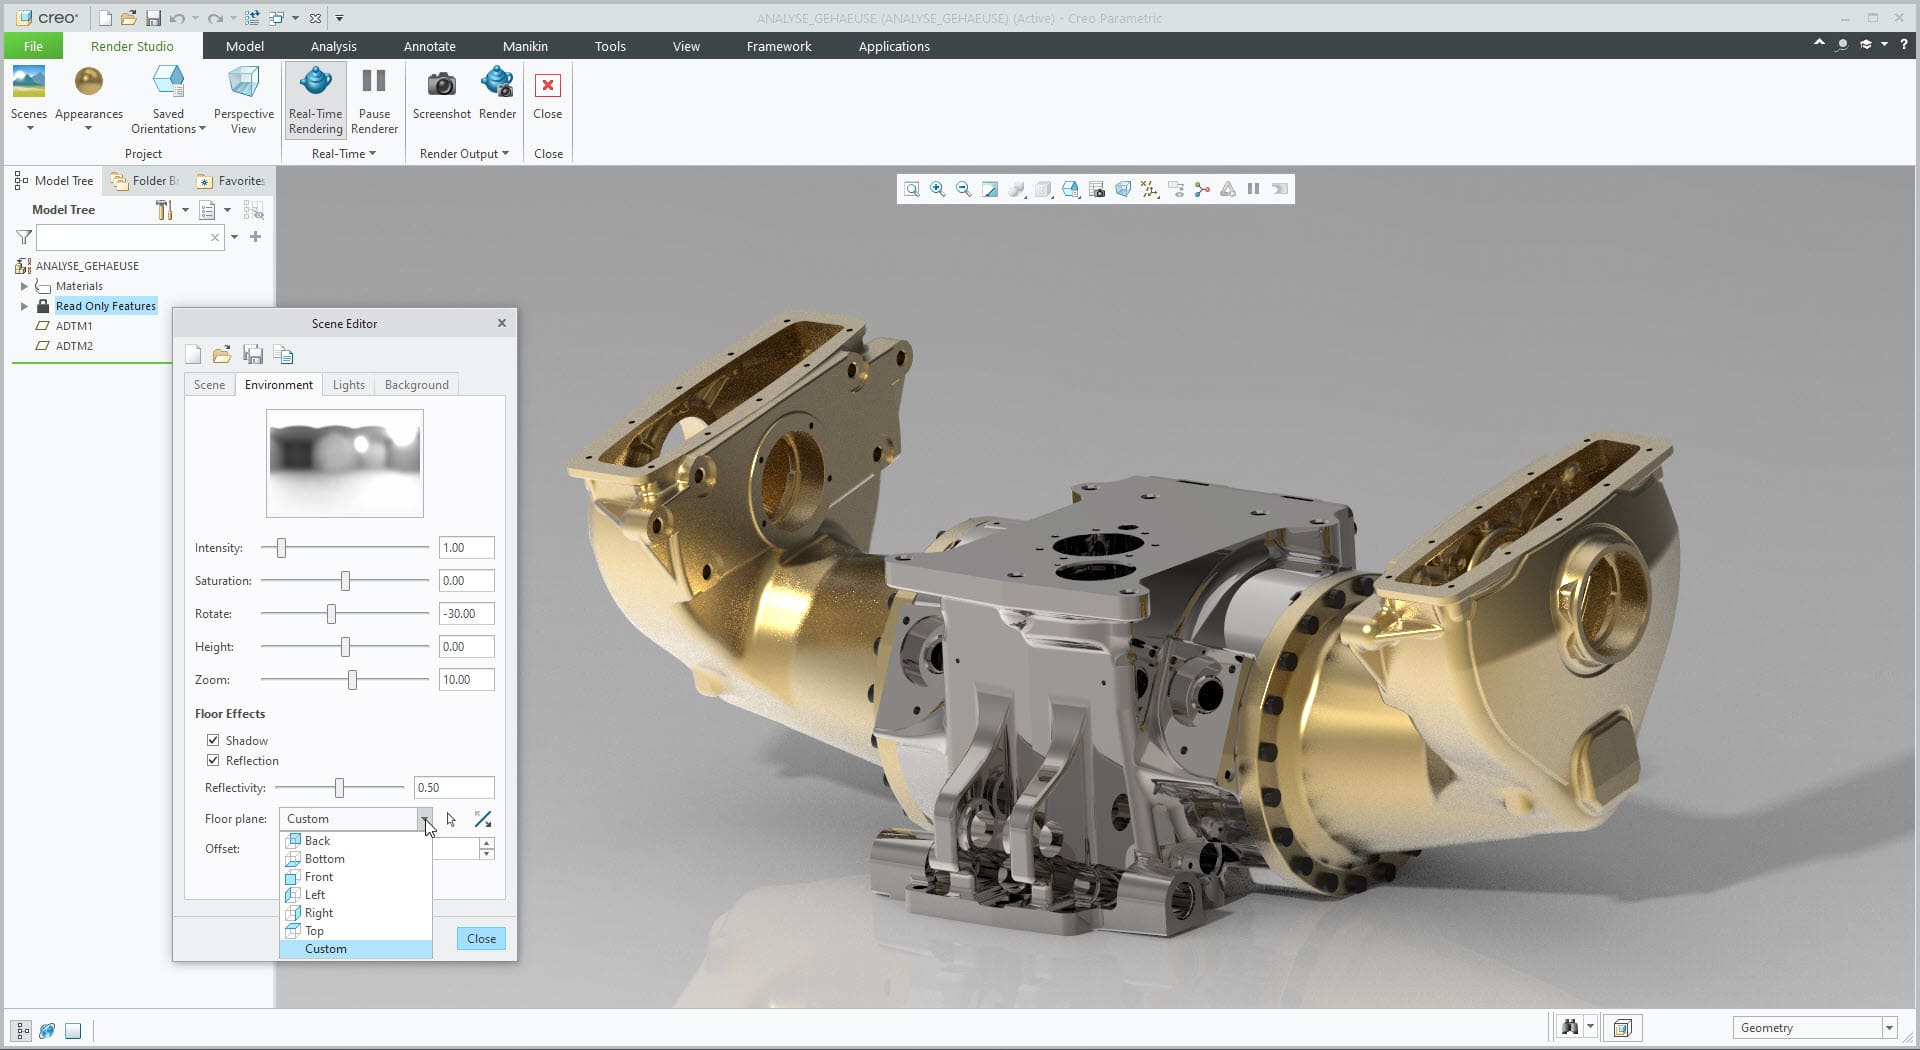This screenshot has height=1050, width=1920.
Task: Click the Reflectivity slider handle
Action: tap(340, 788)
